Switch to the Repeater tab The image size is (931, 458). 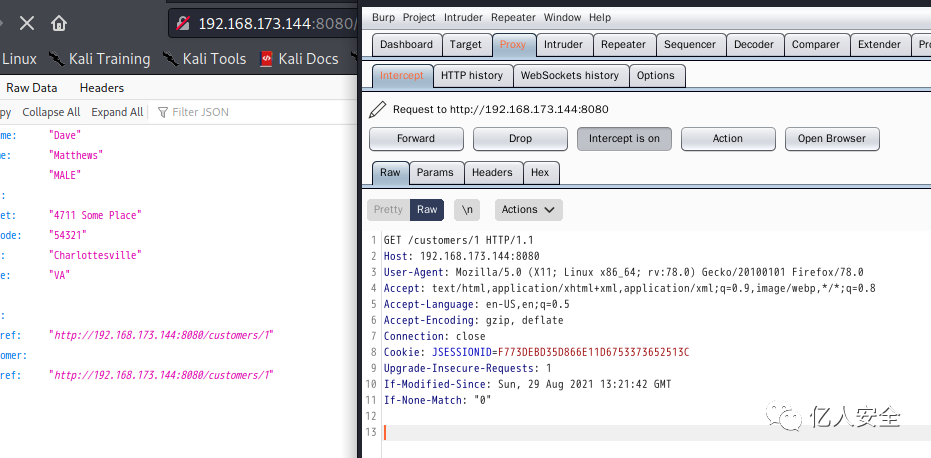(623, 45)
